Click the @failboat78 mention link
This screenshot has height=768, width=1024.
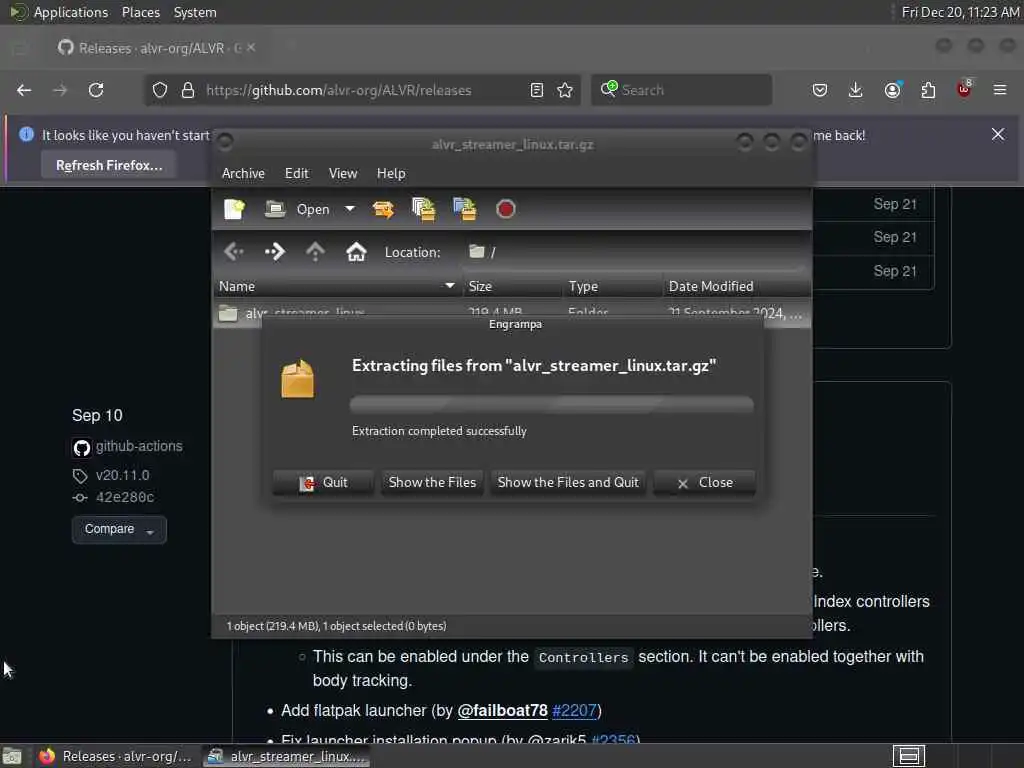tap(502, 711)
